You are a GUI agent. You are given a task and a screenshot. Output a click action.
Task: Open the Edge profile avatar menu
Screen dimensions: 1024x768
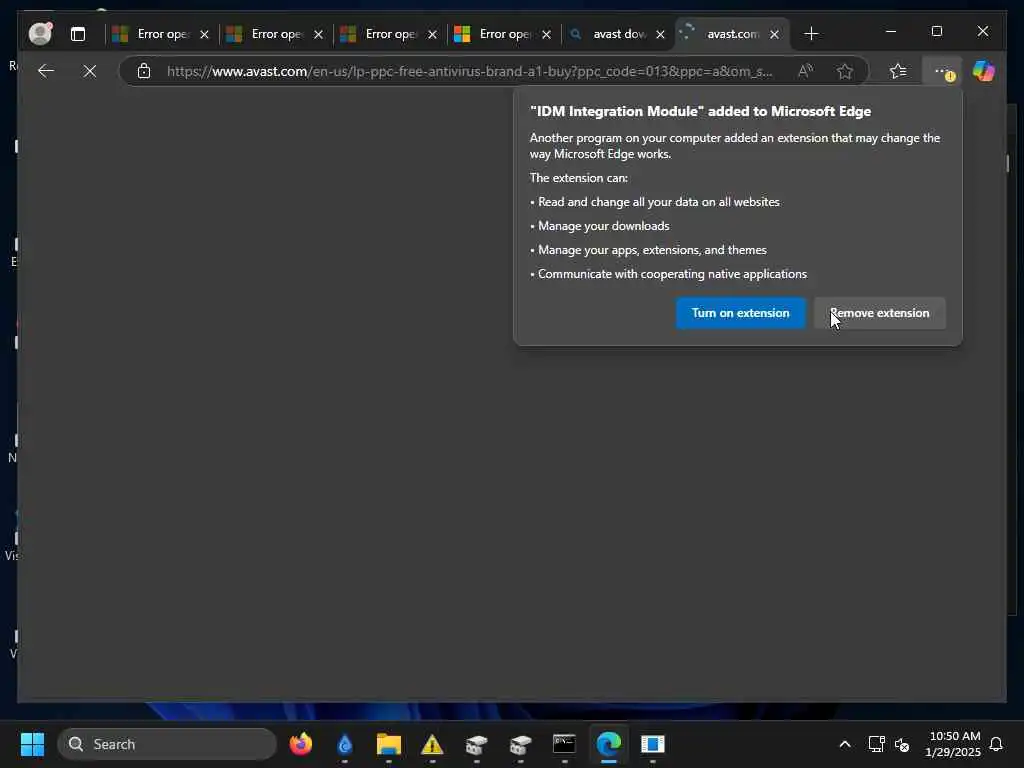(40, 33)
